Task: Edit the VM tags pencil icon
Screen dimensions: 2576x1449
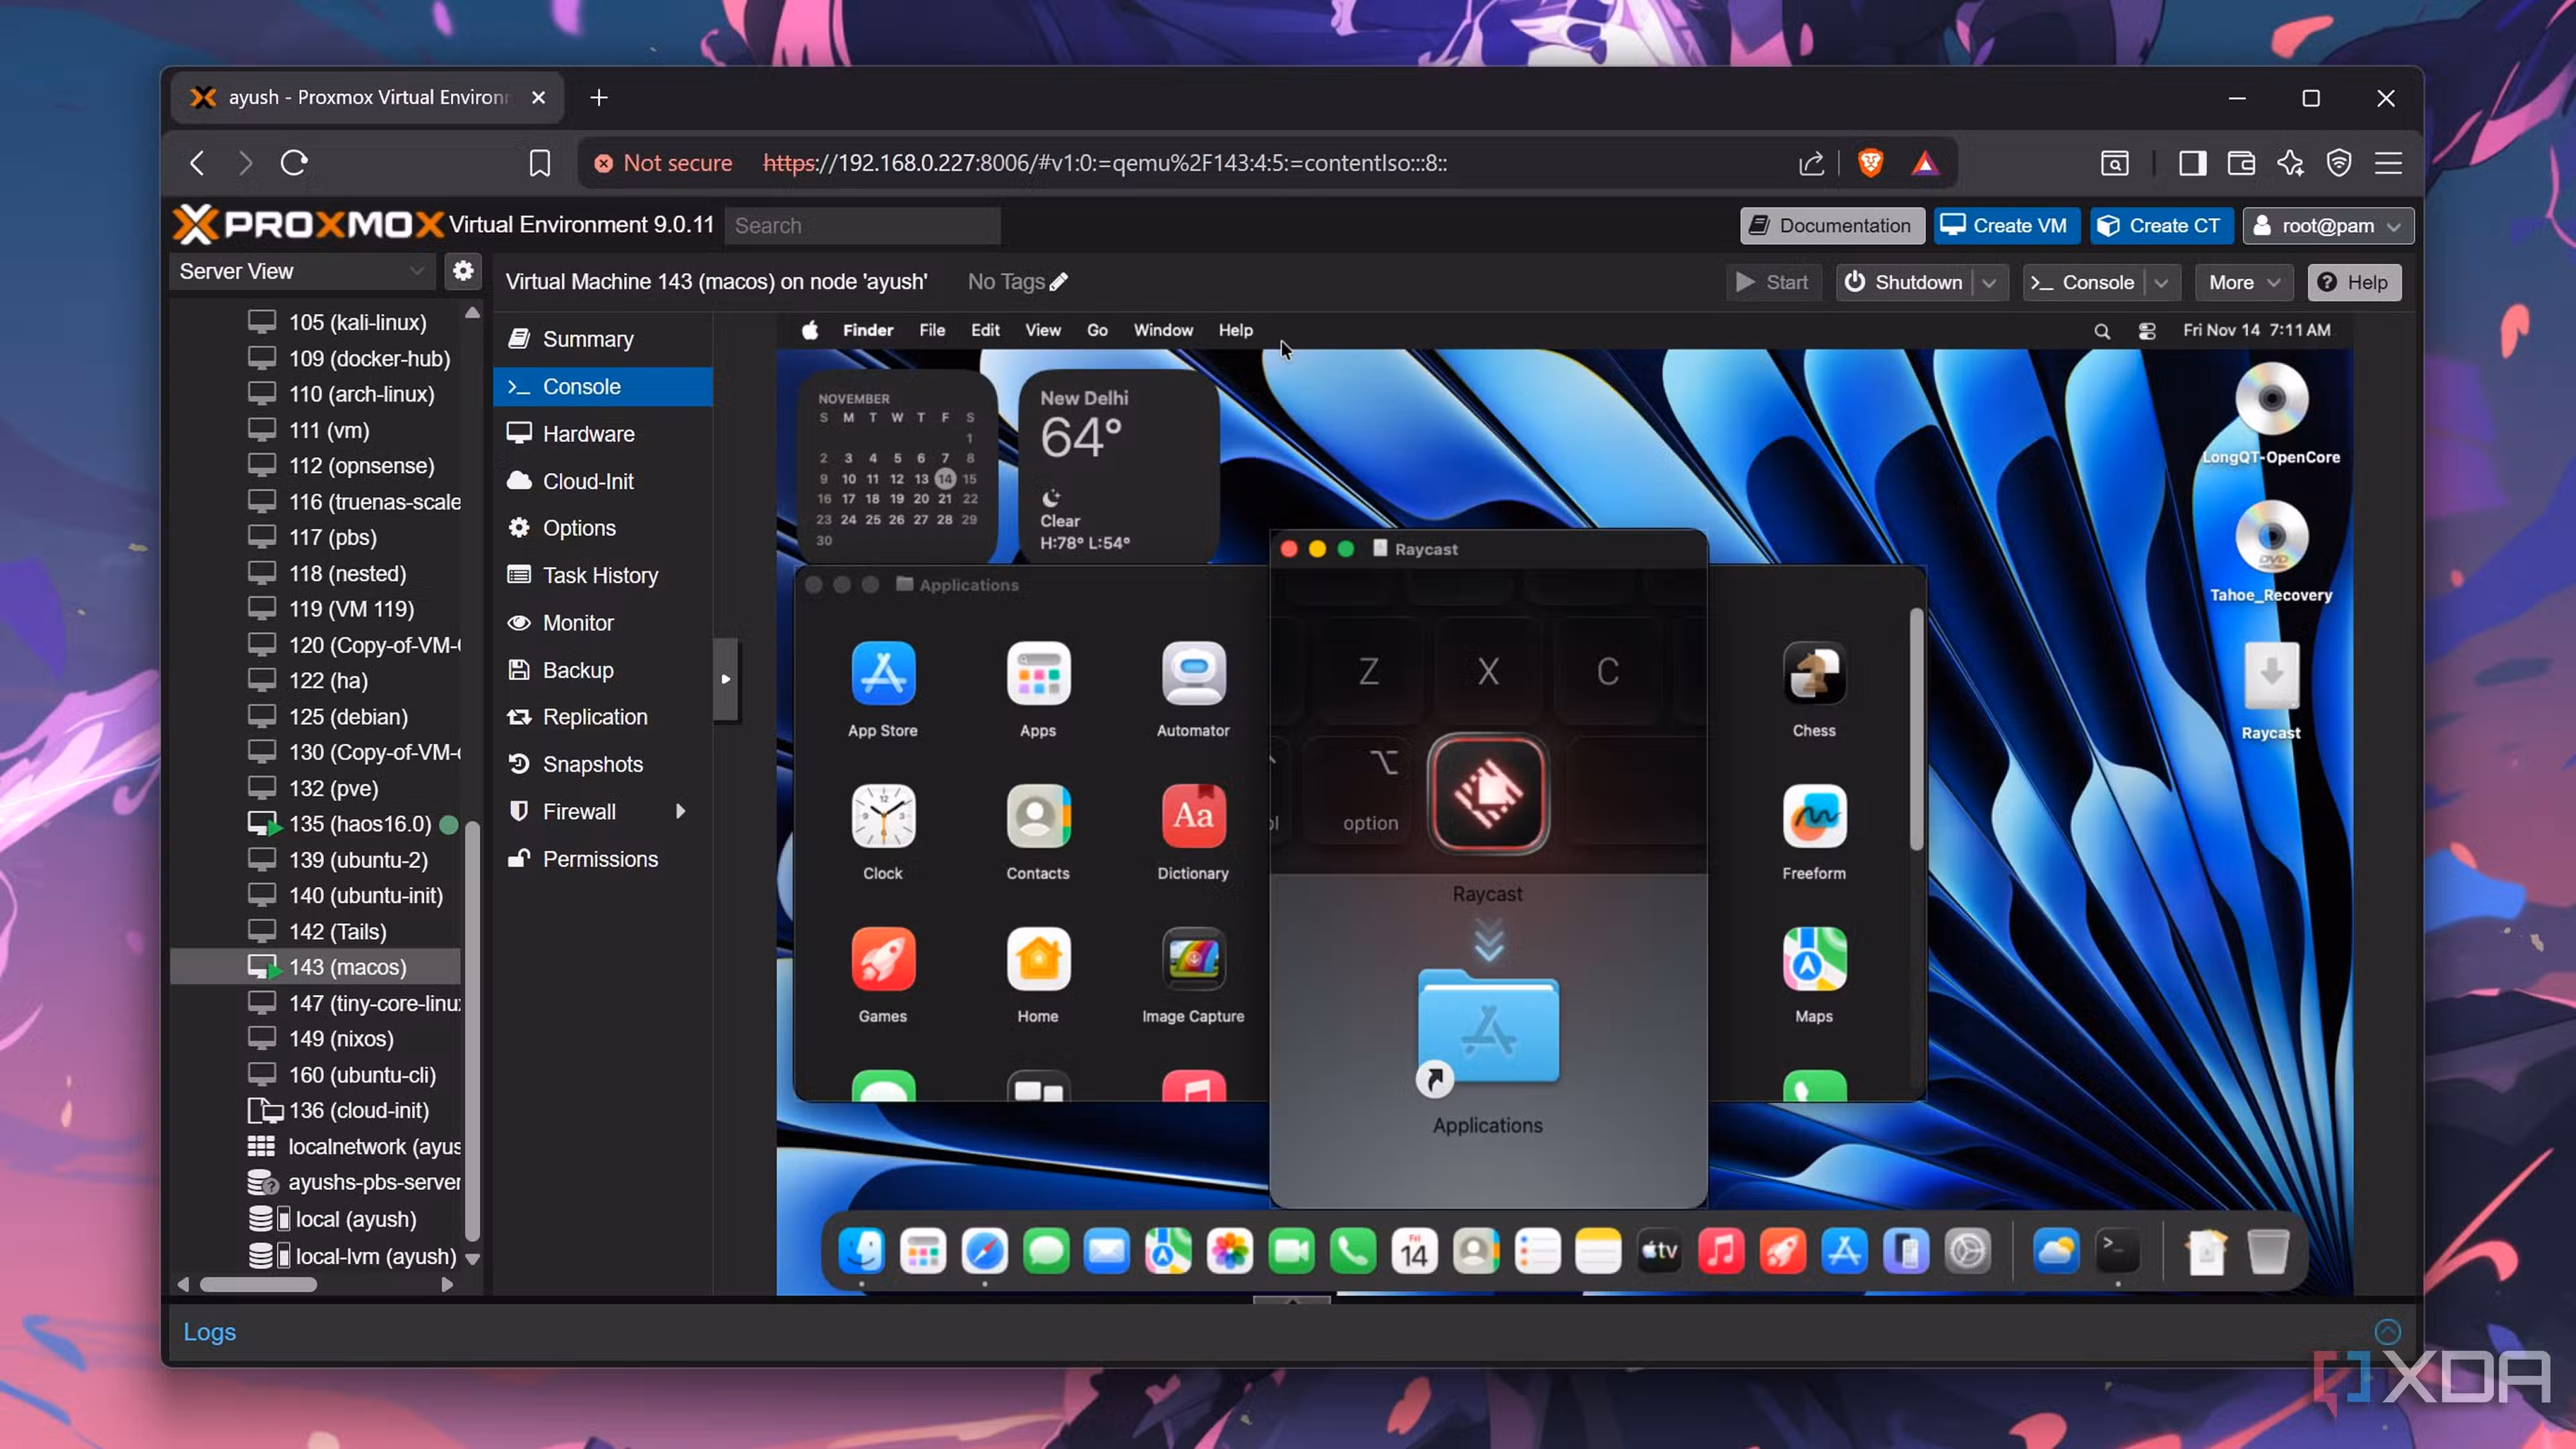Action: [1059, 282]
